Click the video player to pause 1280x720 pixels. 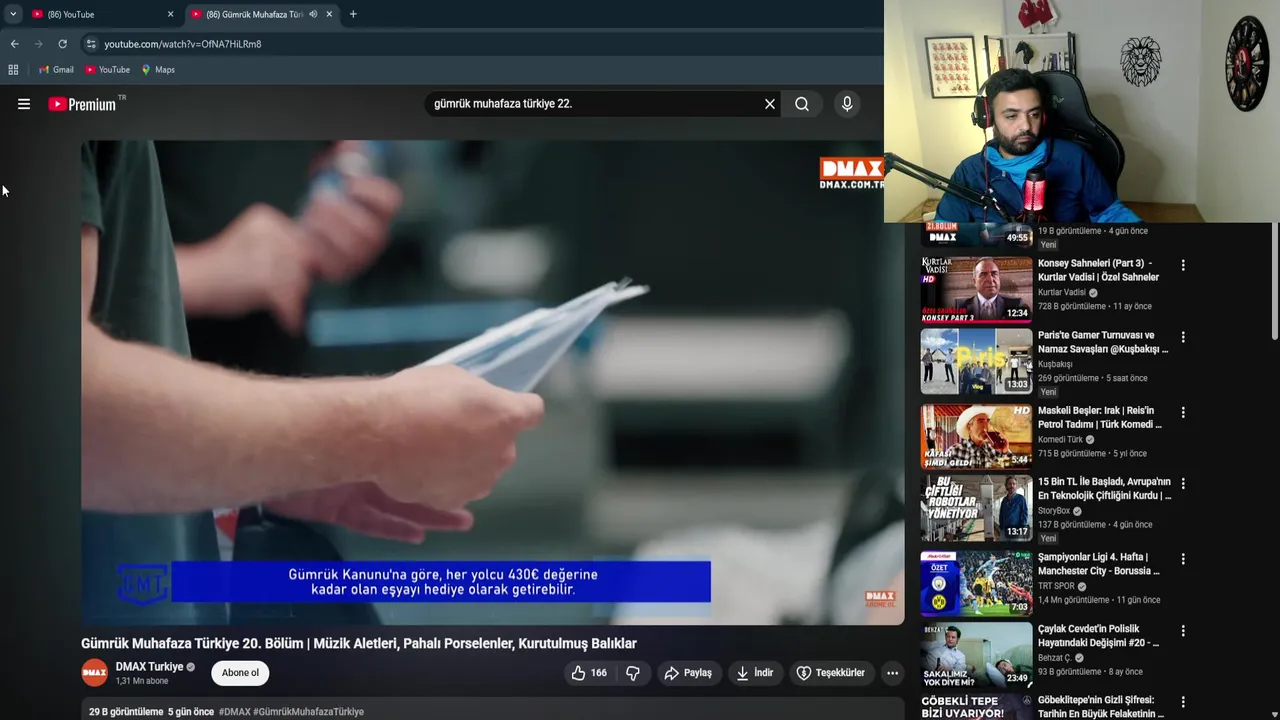tap(492, 382)
